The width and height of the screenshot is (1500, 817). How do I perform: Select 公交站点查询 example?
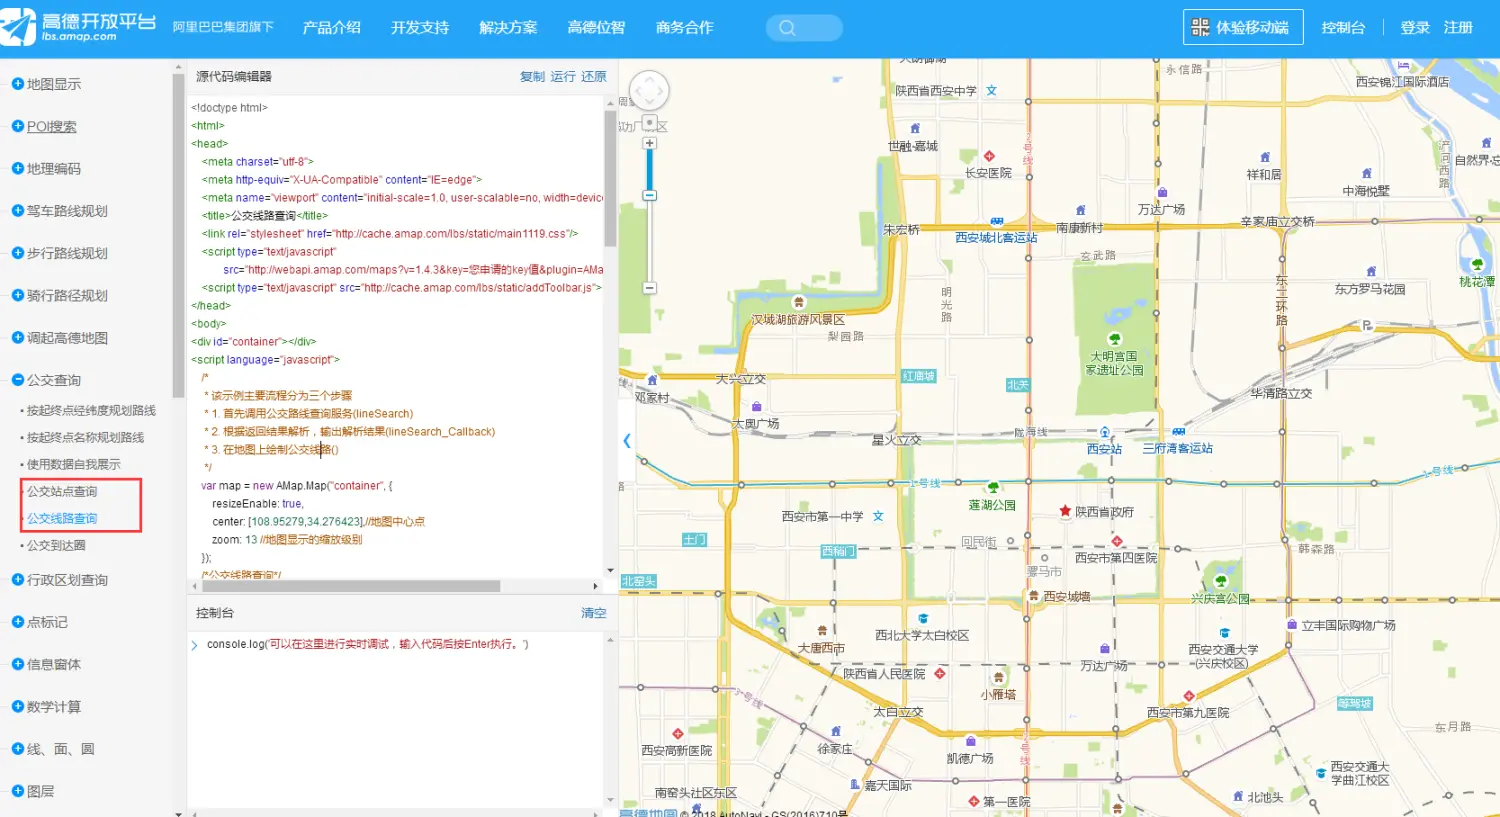(x=62, y=491)
